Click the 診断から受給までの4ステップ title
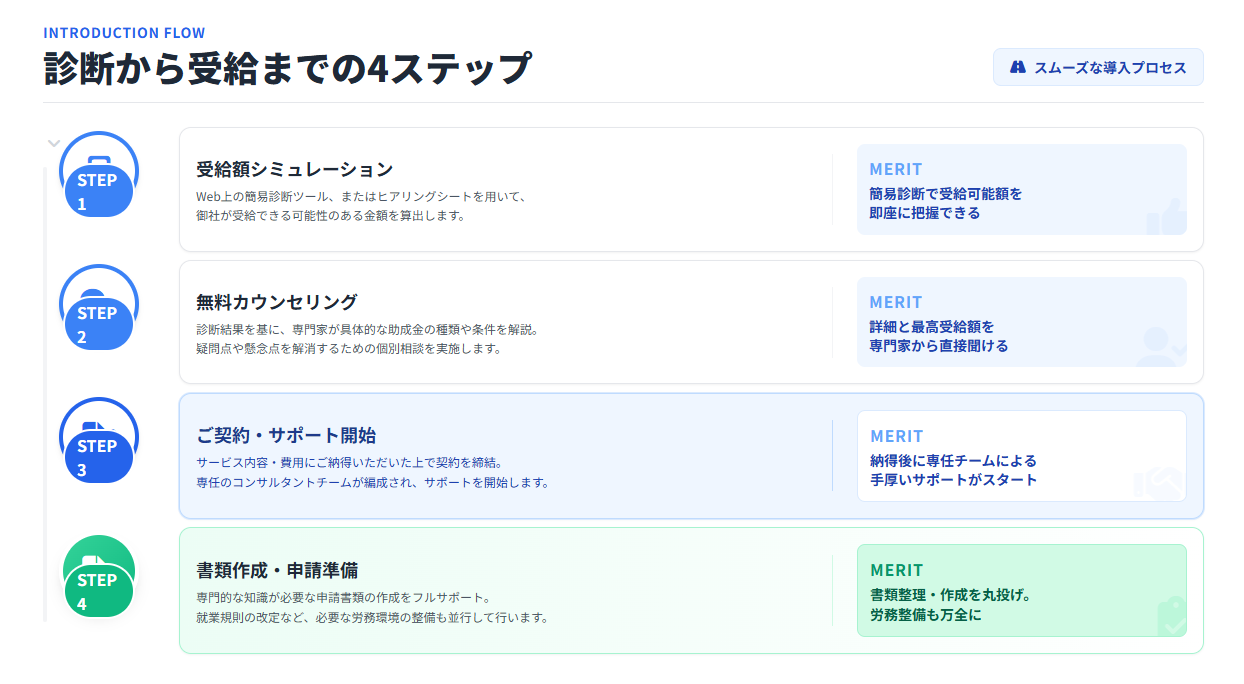The height and width of the screenshot is (684, 1244). click(x=287, y=70)
